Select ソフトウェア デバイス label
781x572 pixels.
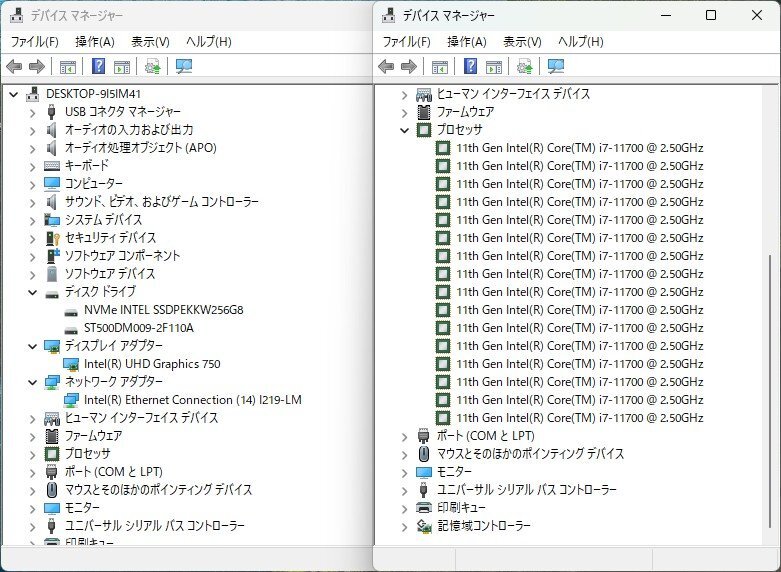click(110, 274)
